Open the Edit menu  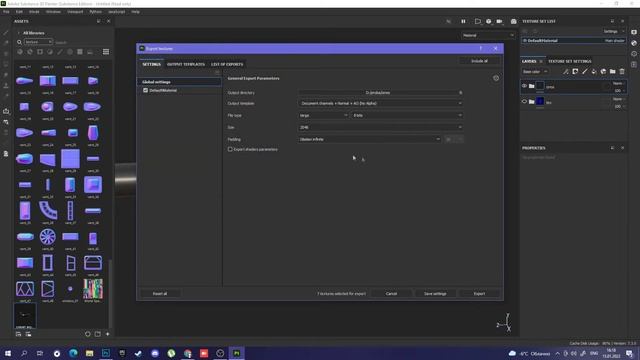point(19,12)
